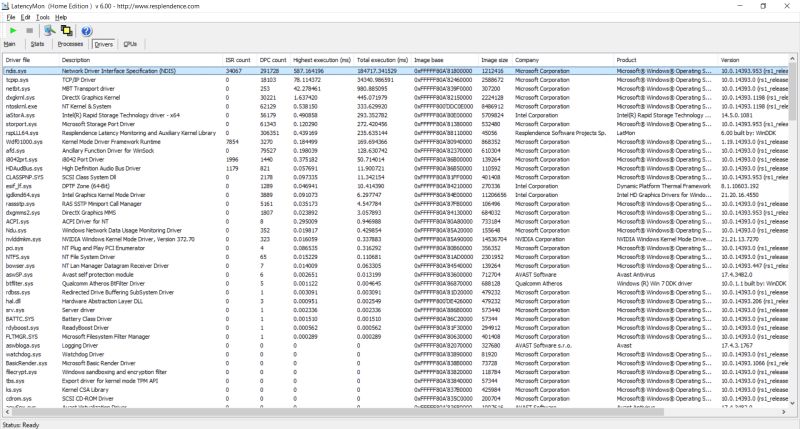The width and height of the screenshot is (800, 429).
Task: Select the aswSP.sys driver row
Action: (396, 275)
